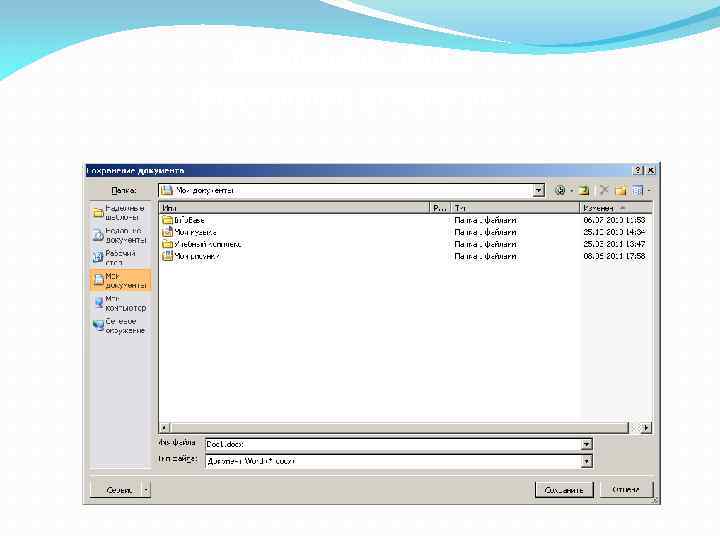The height and width of the screenshot is (540, 720).
Task: Click the Моя музыка folder icon
Action: (x=167, y=232)
